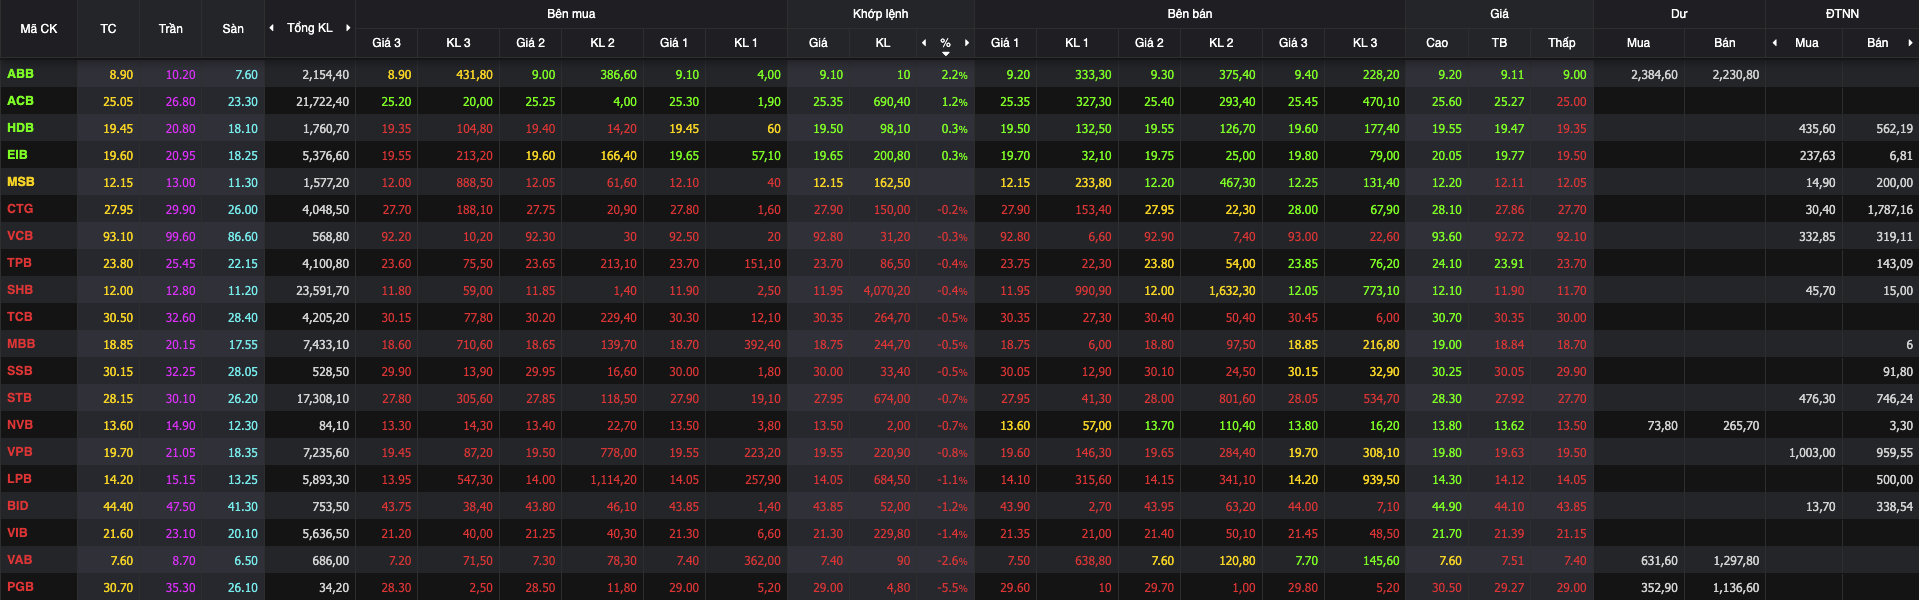This screenshot has width=1919, height=600.
Task: Click the right arrow beside Tổng KL header
Action: click(x=348, y=28)
